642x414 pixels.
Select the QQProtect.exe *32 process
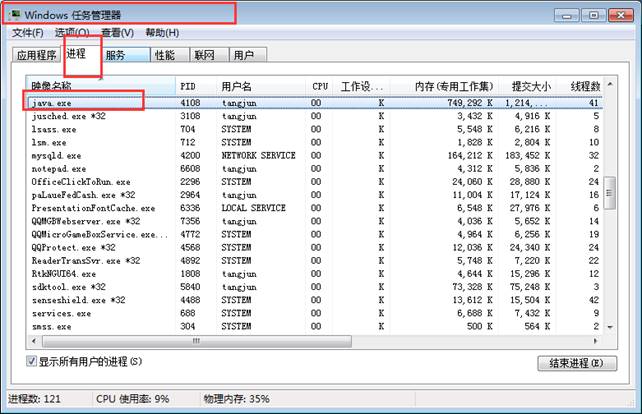click(x=314, y=247)
